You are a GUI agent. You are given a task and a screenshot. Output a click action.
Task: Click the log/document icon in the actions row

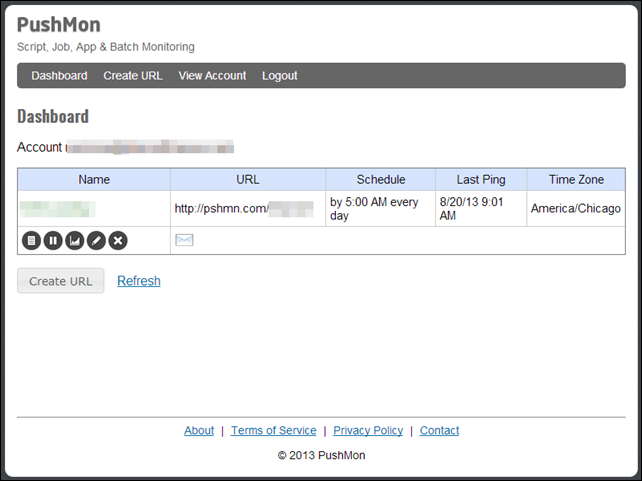point(31,240)
